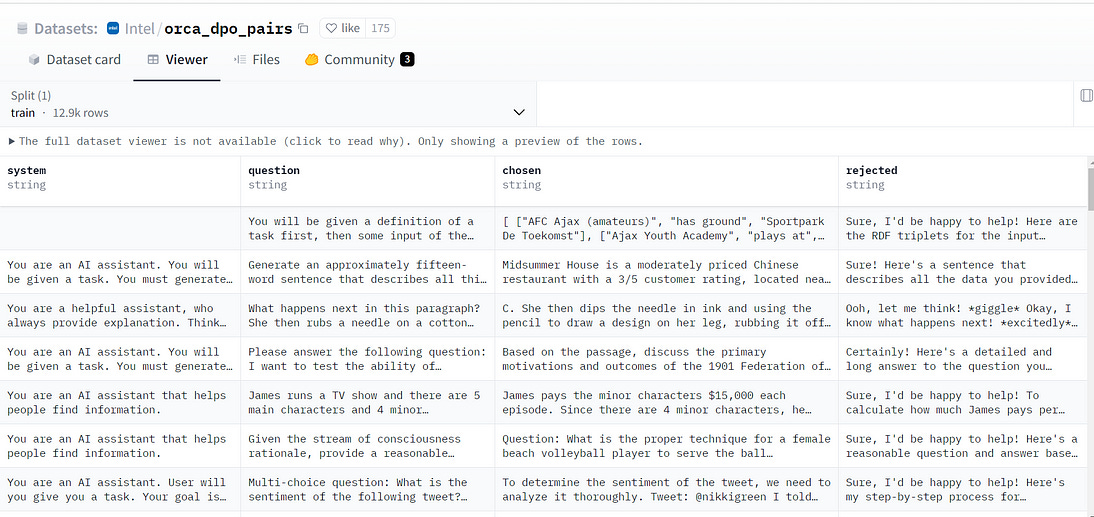Click the Datasets link
The height and width of the screenshot is (517, 1094).
(x=66, y=29)
